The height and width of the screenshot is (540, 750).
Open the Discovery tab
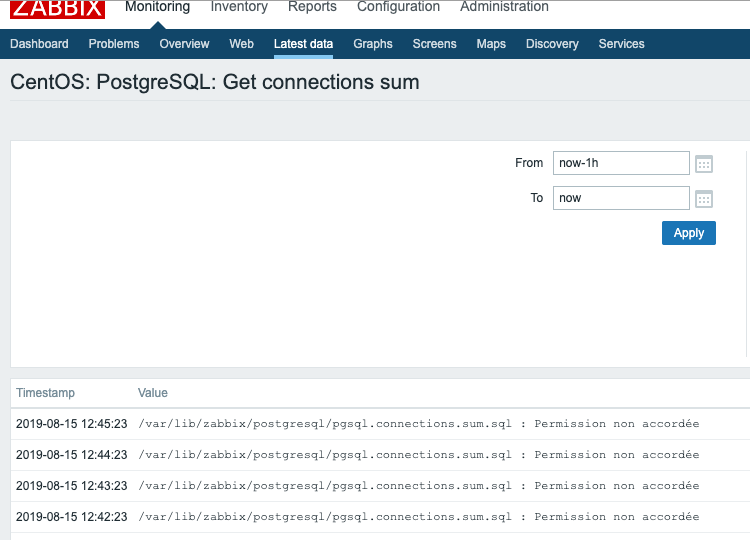(x=552, y=44)
